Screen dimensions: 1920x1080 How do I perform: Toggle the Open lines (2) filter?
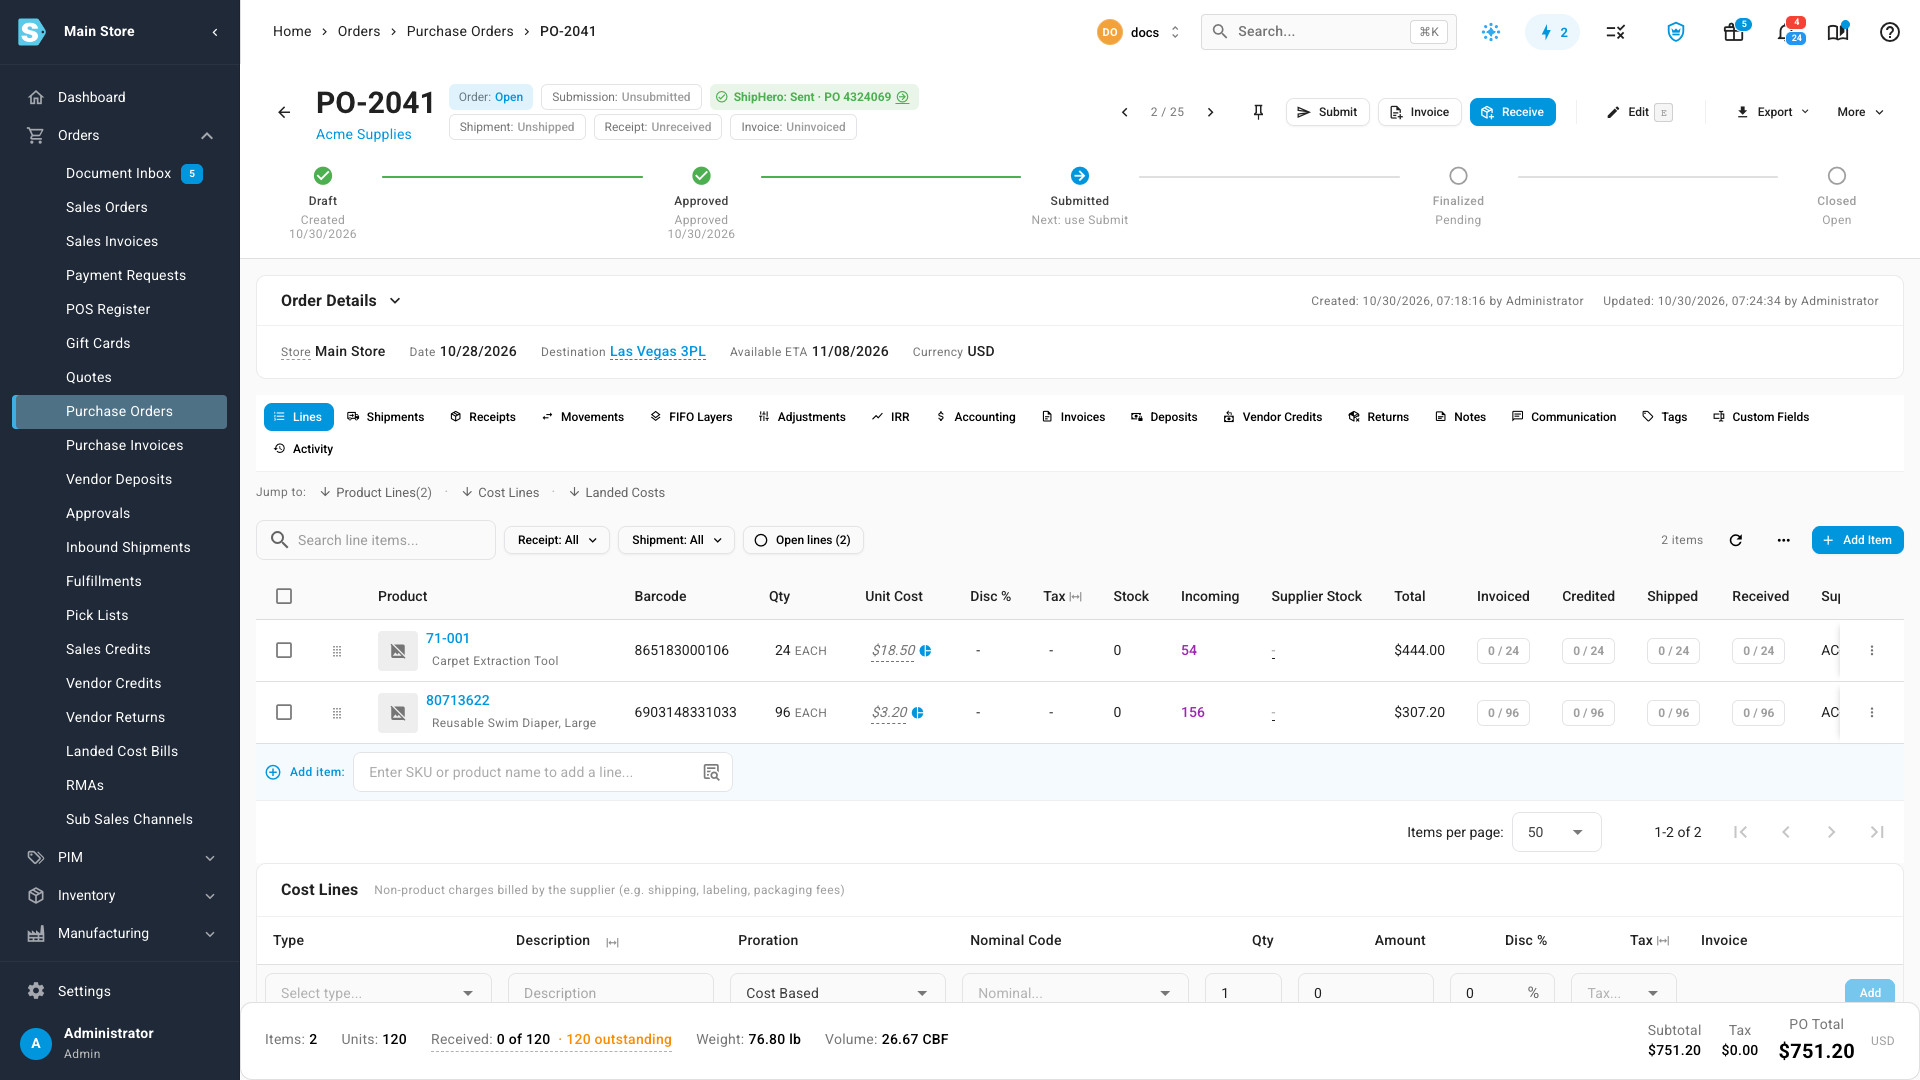(x=803, y=540)
